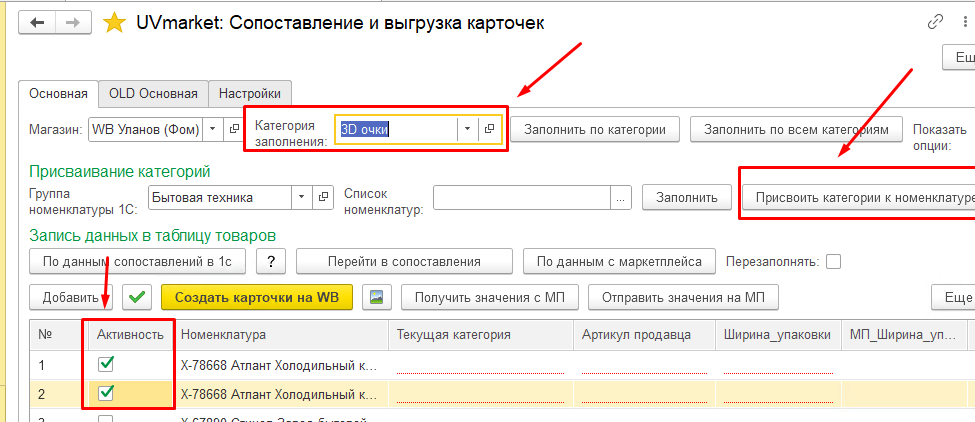The image size is (975, 422).
Task: Click Заполнить по категории button
Action: [x=595, y=129]
